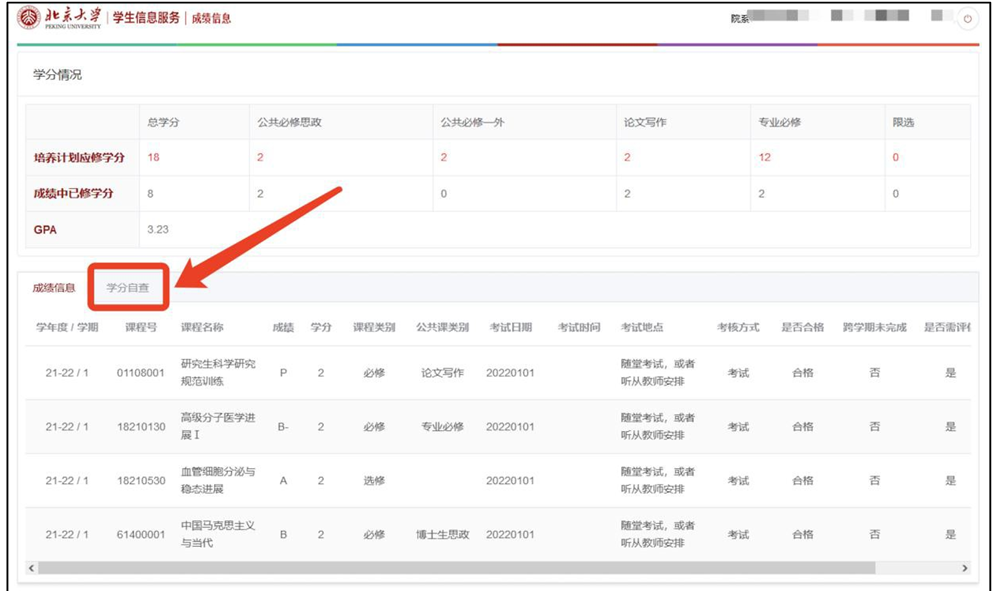Click the 学分情况 panel heading
Image resolution: width=994 pixels, height=591 pixels.
coord(58,75)
